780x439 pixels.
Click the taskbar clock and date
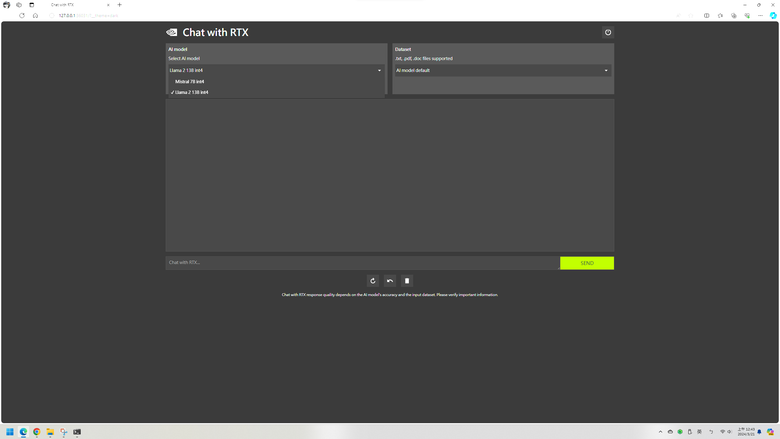(746, 432)
